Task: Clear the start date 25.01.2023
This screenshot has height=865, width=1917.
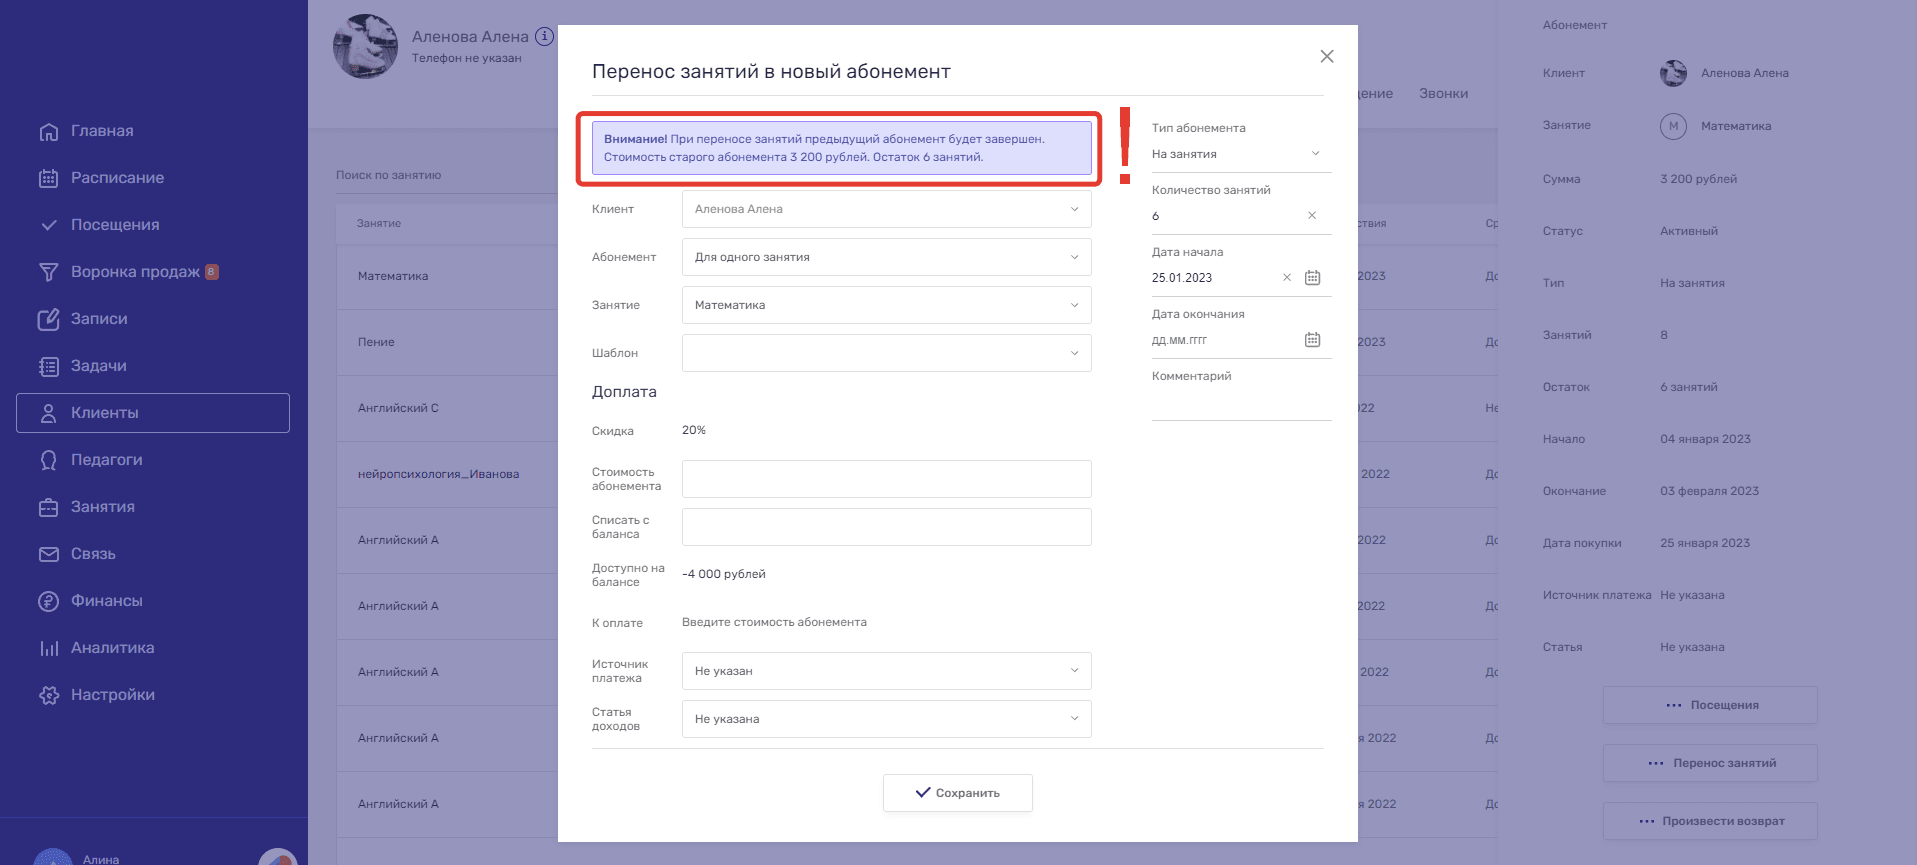Action: click(1287, 278)
